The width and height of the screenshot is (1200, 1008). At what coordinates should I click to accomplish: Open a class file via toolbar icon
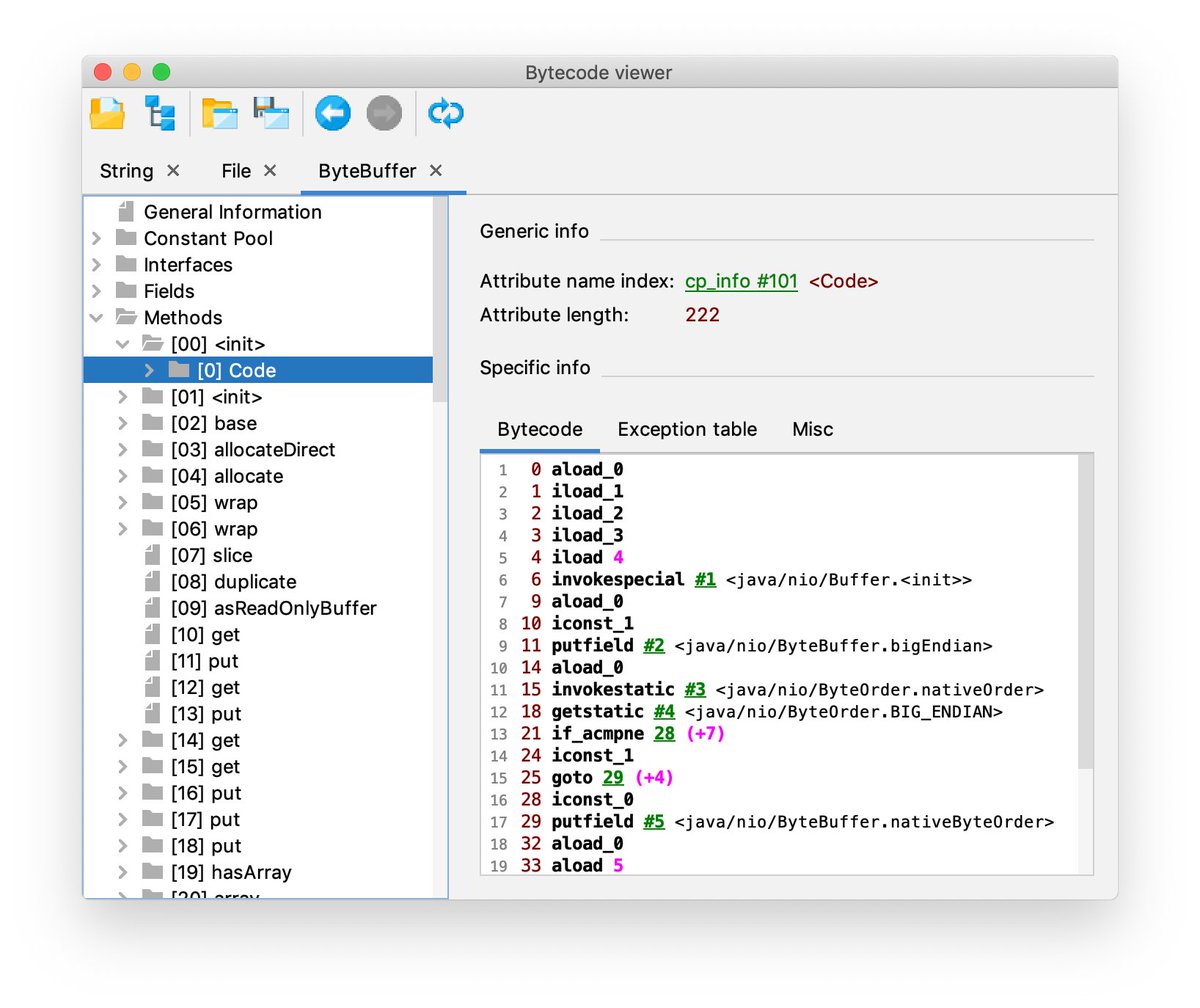tap(106, 113)
